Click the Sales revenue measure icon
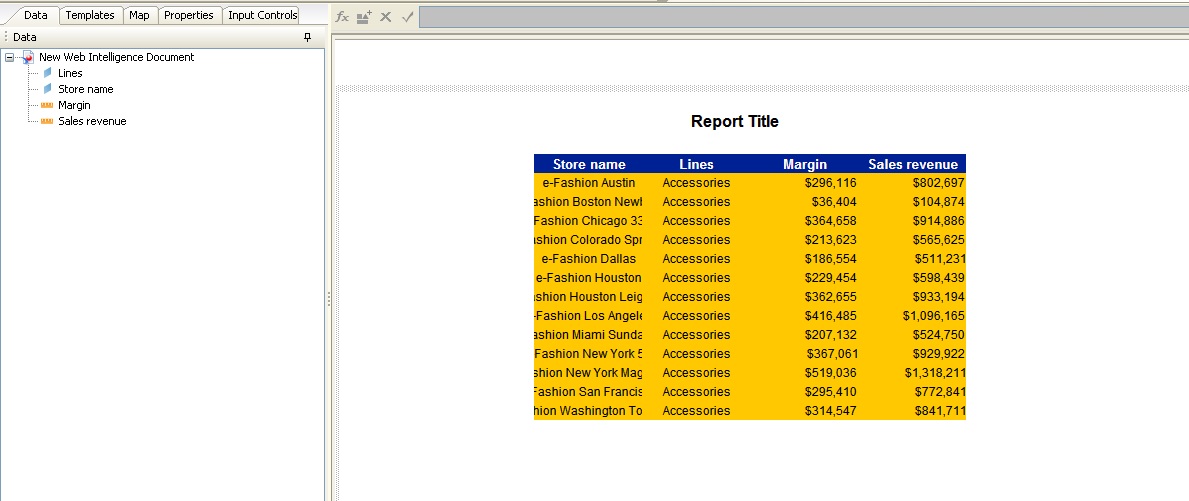The height and width of the screenshot is (501, 1189). click(47, 121)
